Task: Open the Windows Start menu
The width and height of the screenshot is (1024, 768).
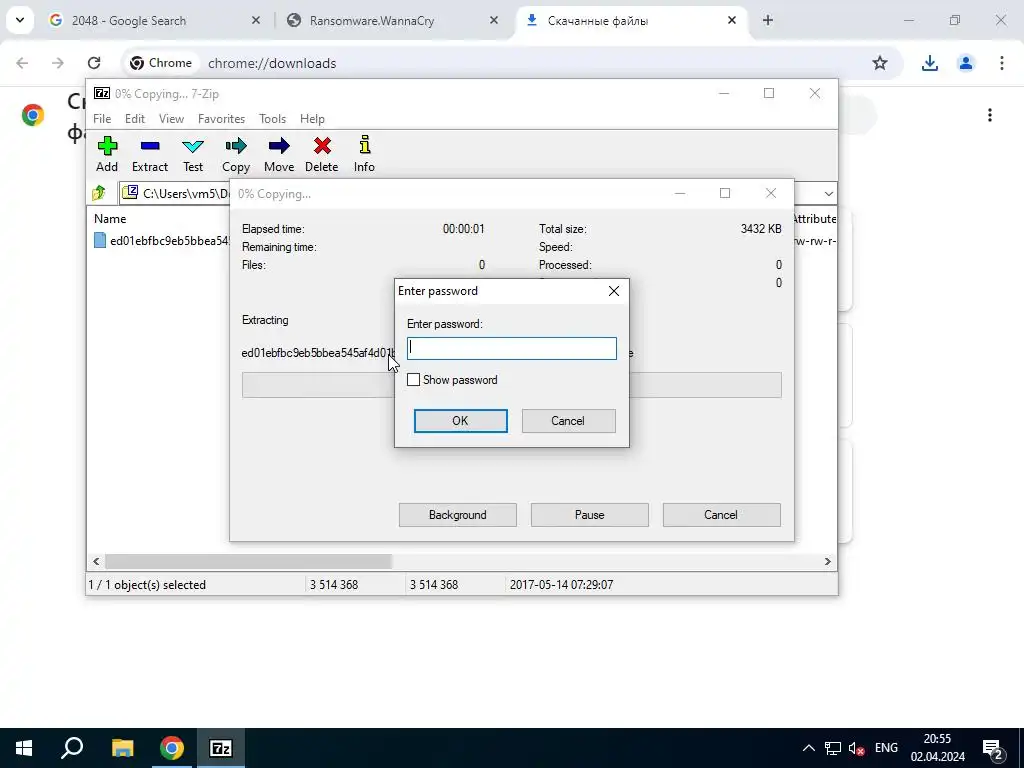Action: 24,748
